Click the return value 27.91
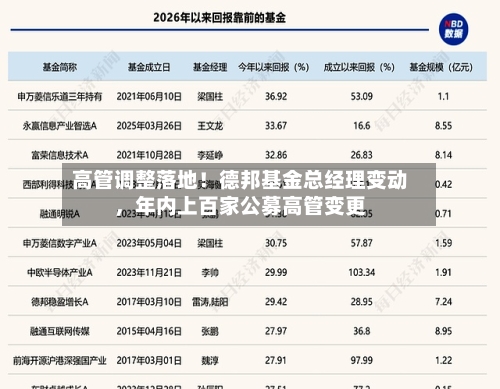 click(276, 361)
